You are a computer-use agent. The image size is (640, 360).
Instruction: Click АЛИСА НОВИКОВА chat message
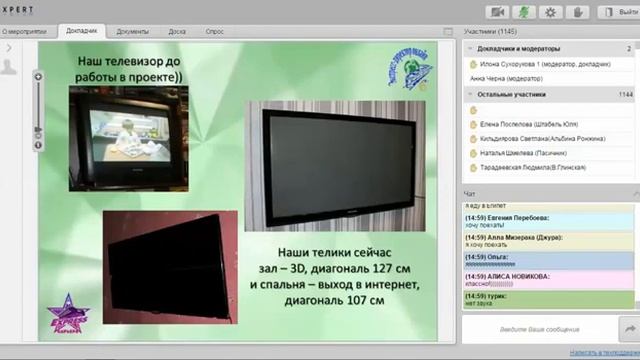pyautogui.click(x=549, y=280)
